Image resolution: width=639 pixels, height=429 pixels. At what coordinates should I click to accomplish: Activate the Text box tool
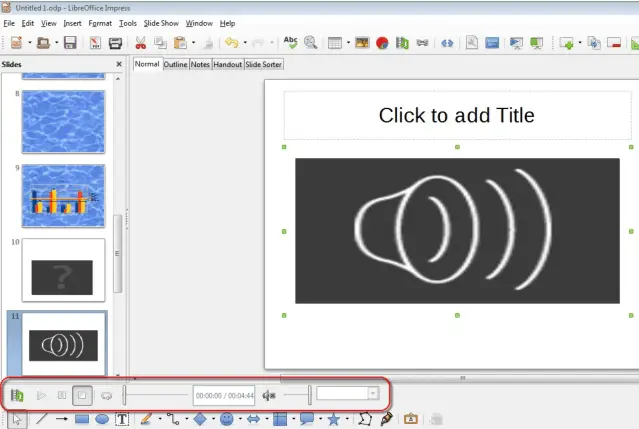[x=122, y=419]
